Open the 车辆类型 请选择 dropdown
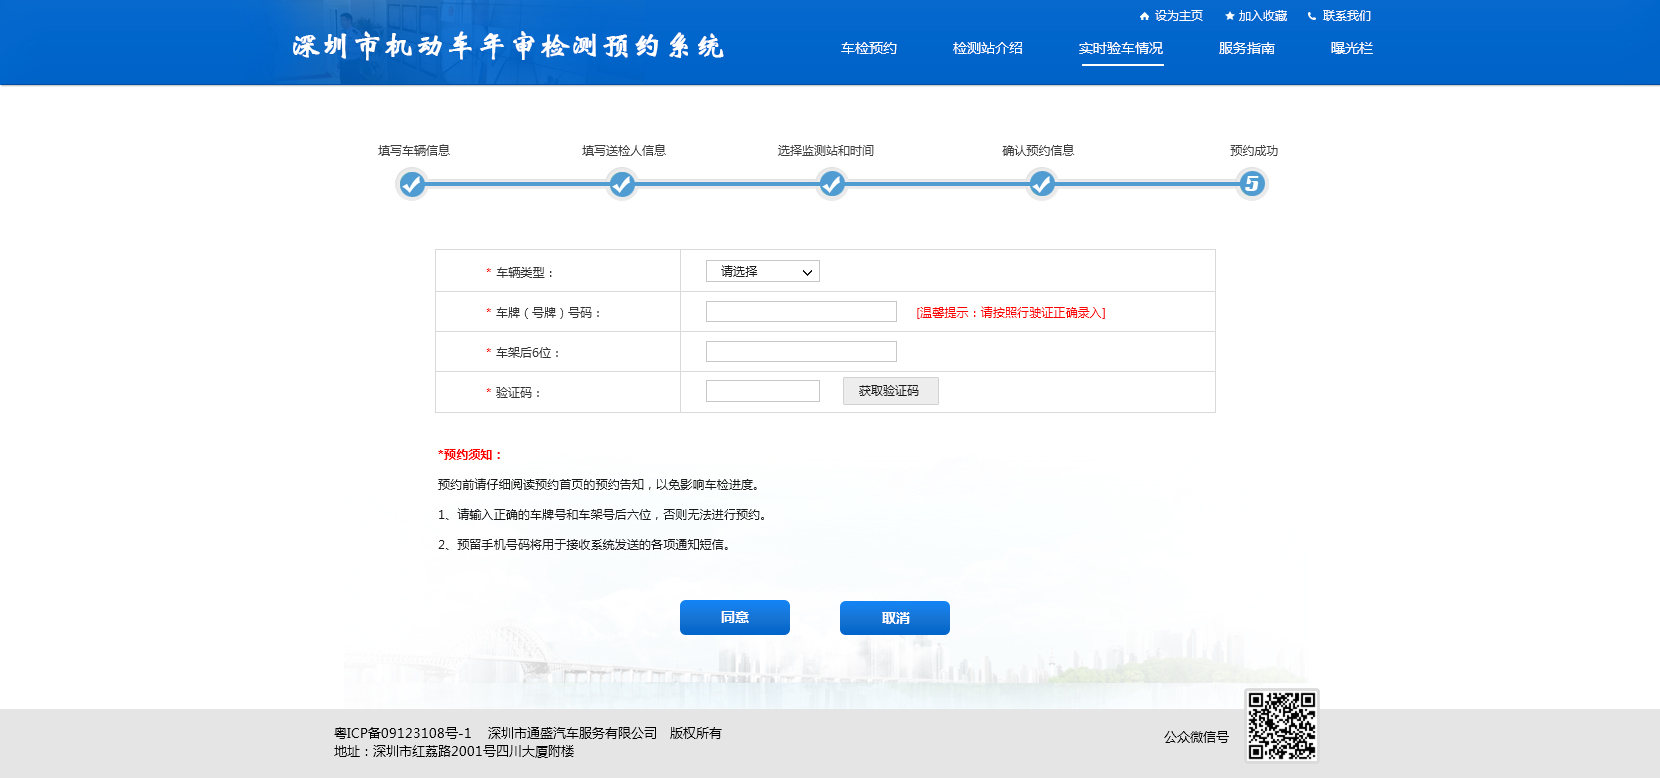Screen dimensions: 1660x778 [x=762, y=271]
